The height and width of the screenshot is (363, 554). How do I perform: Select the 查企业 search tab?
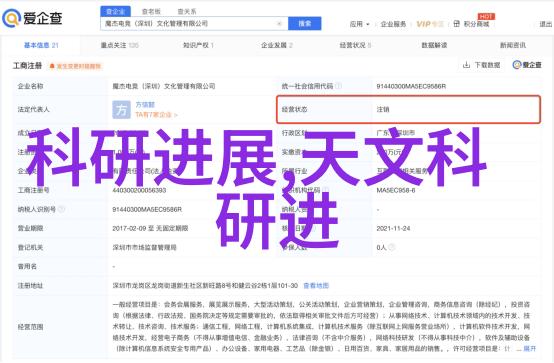tap(116, 11)
